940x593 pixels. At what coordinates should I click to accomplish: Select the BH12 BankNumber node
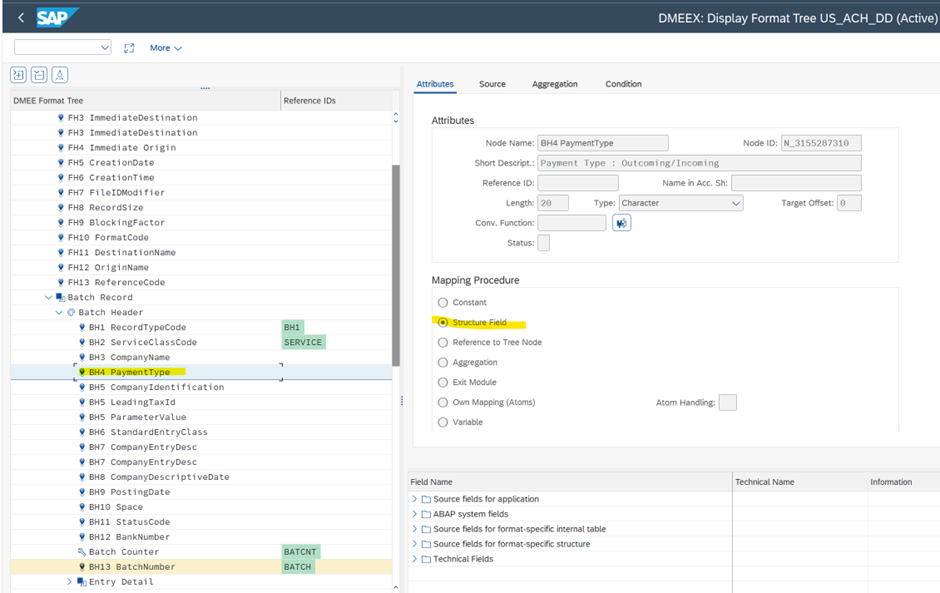tap(129, 537)
